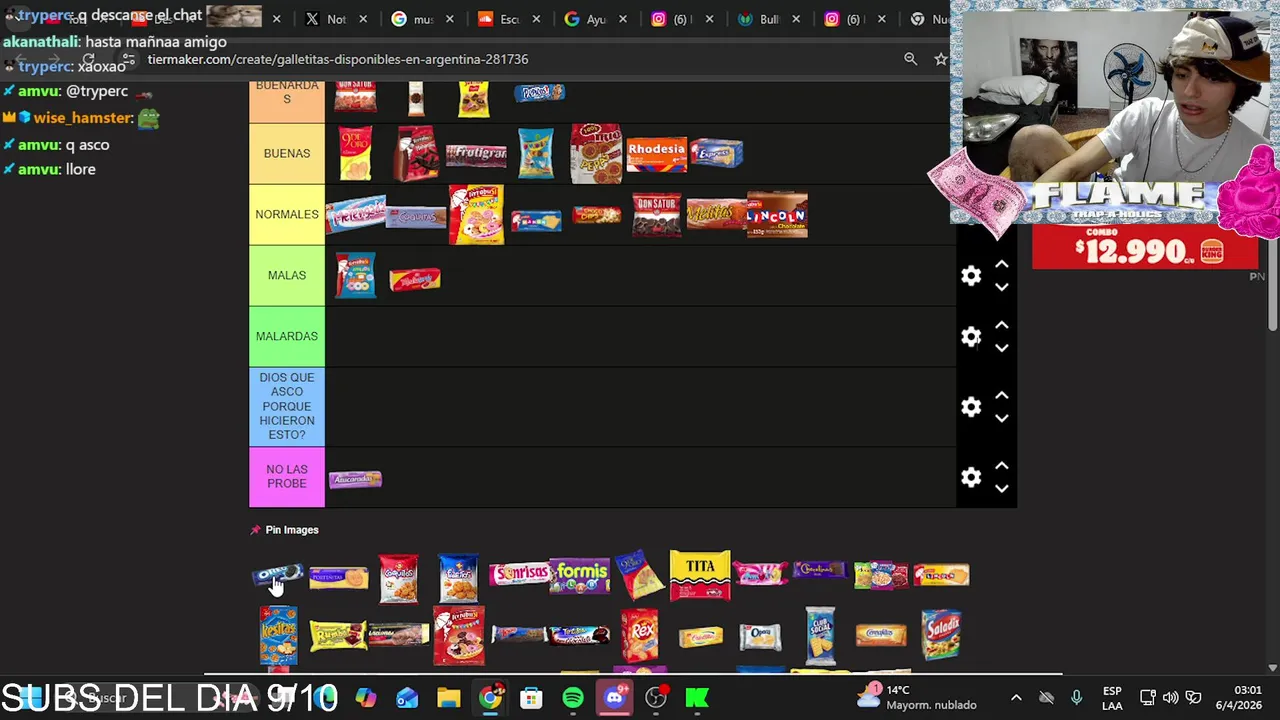Toggle Pin Images option
This screenshot has height=720, width=1280.
284,530
